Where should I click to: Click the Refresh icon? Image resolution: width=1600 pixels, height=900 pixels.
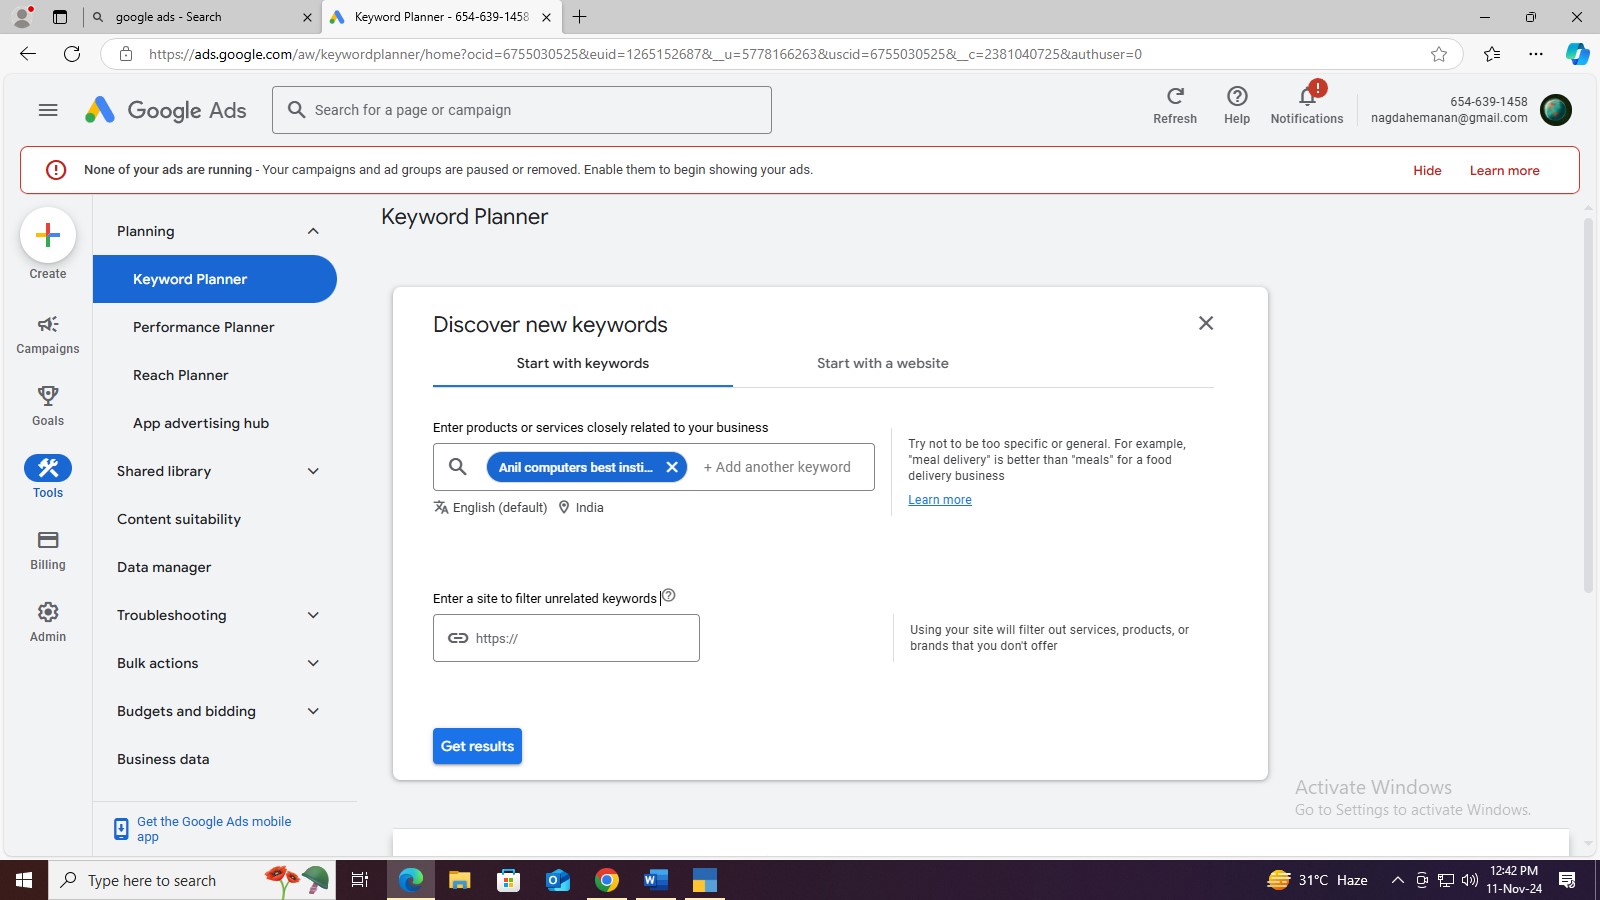point(1175,97)
